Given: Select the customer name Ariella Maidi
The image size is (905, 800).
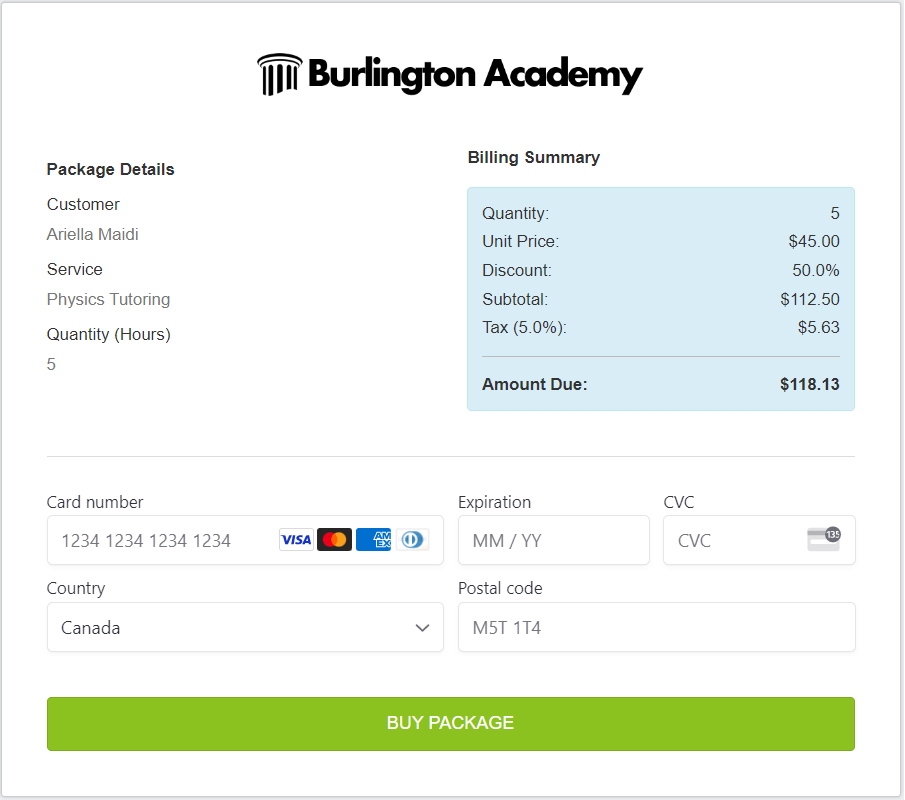Looking at the screenshot, I should tap(92, 234).
